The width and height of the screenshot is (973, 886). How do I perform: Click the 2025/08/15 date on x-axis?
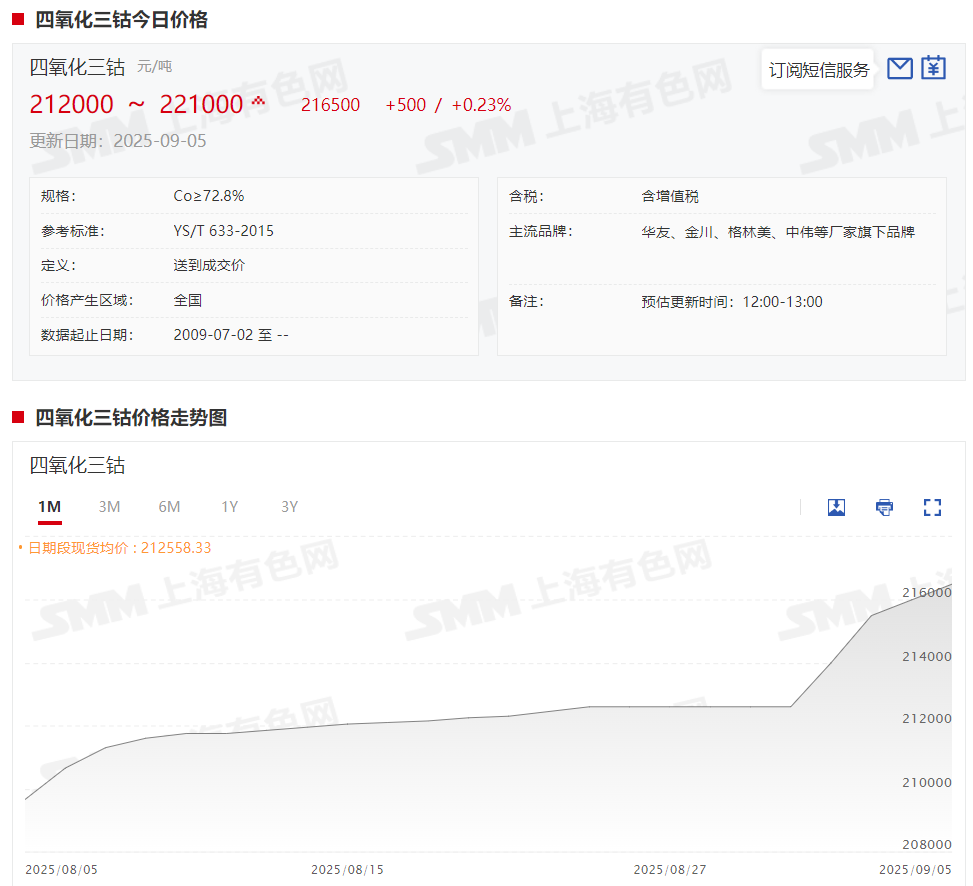347,869
